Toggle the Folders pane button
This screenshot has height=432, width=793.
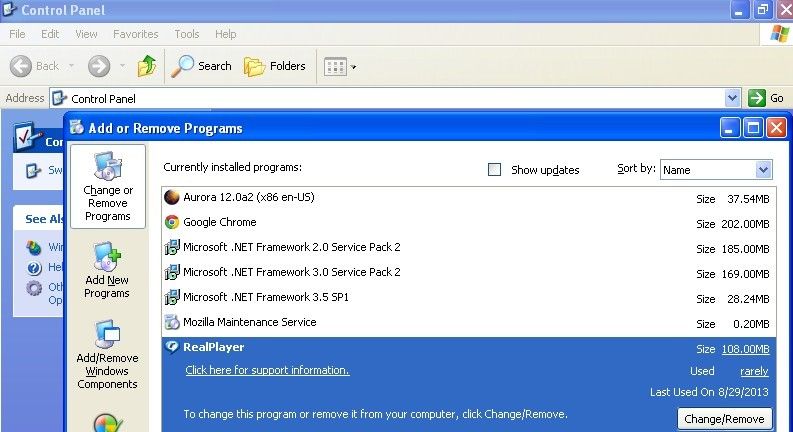[x=275, y=66]
